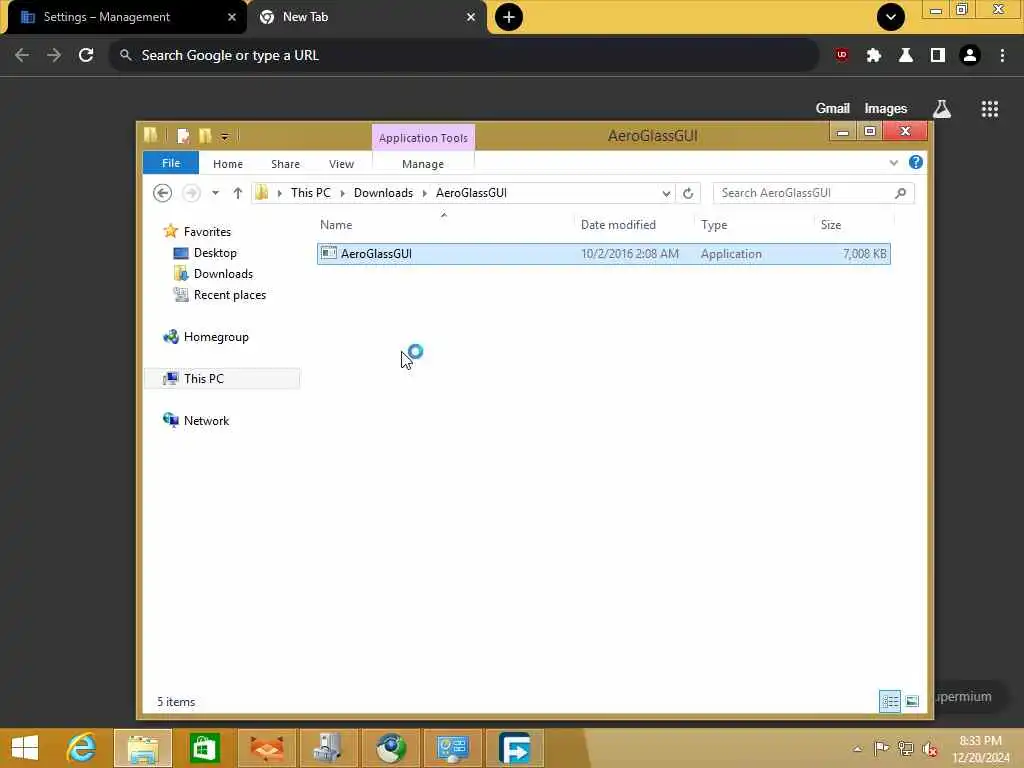Switch to large icons view layout

912,701
